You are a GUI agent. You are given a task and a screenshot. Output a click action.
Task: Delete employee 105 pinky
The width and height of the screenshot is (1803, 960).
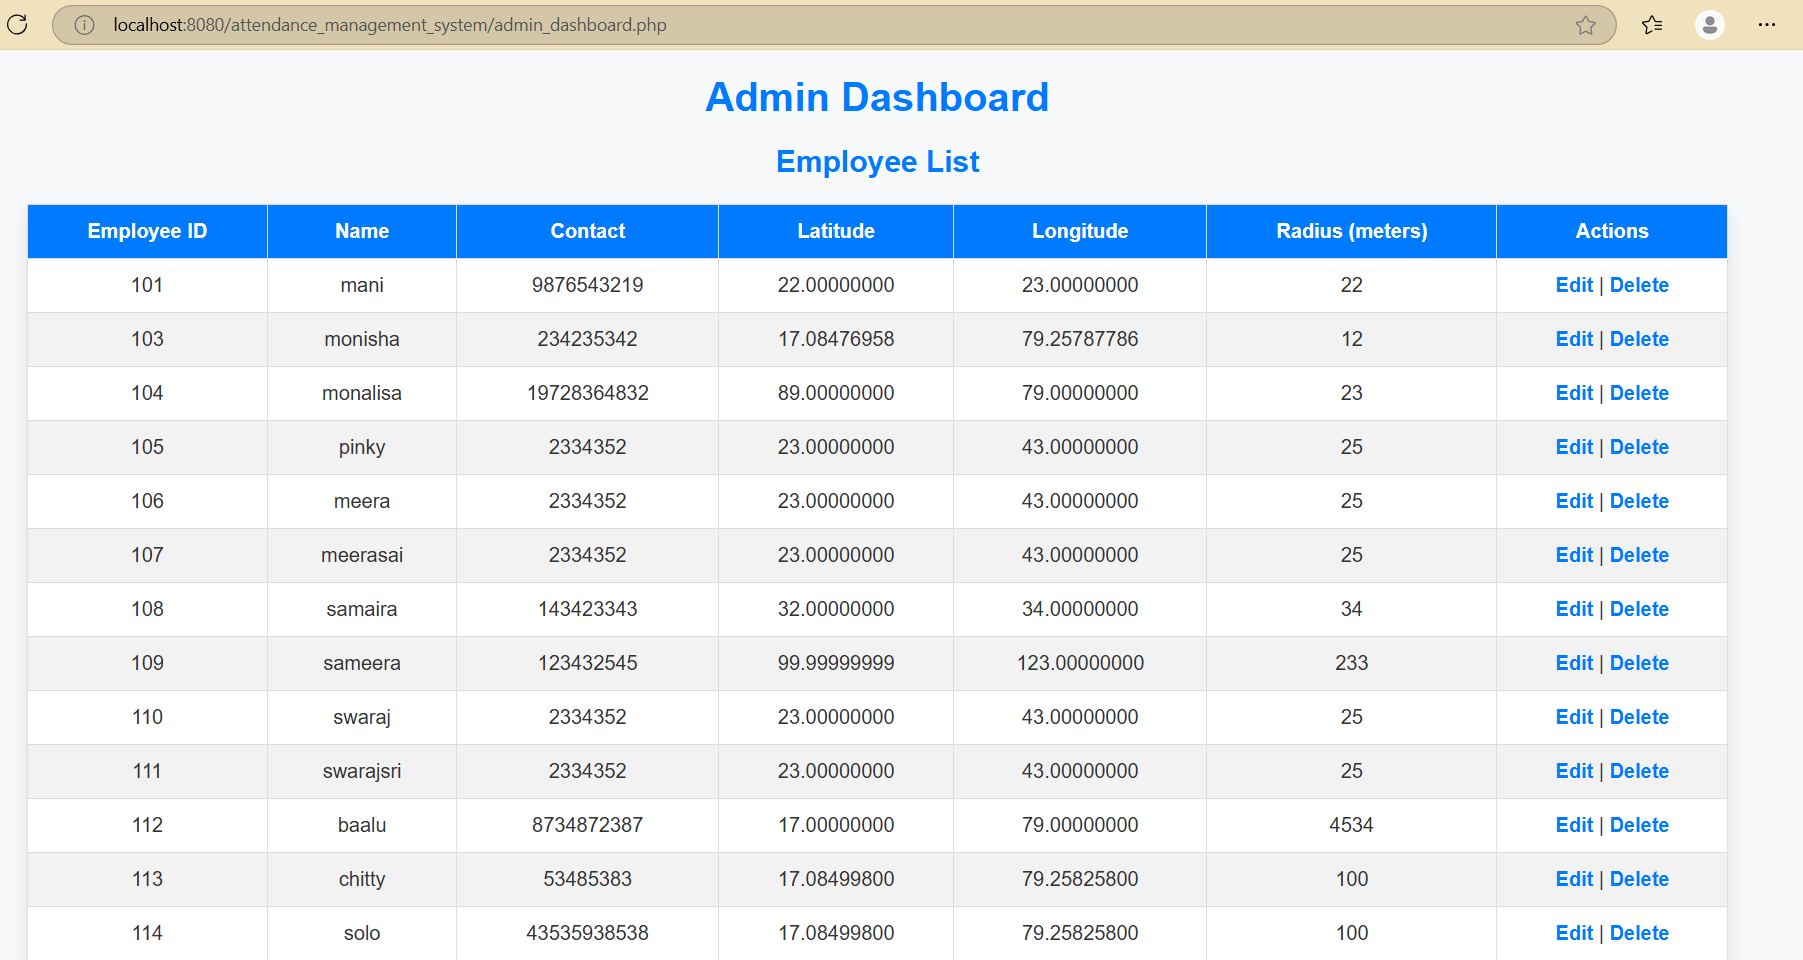(x=1639, y=447)
